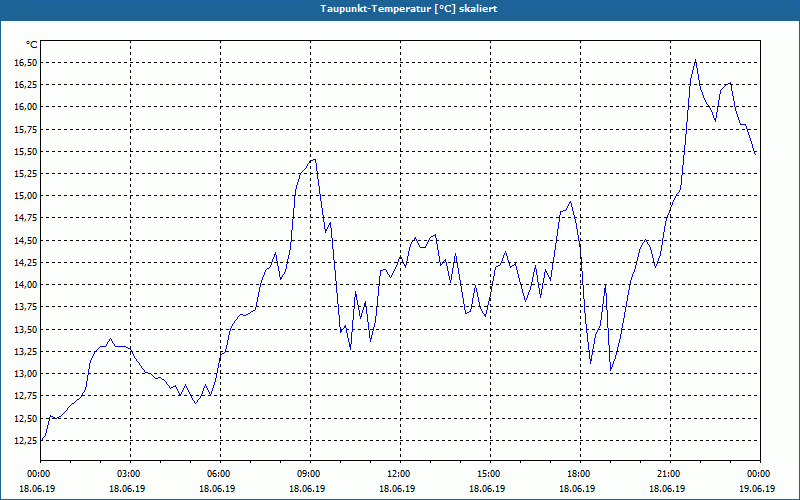
Task: Click the 14,75 y-axis value
Action: point(25,218)
